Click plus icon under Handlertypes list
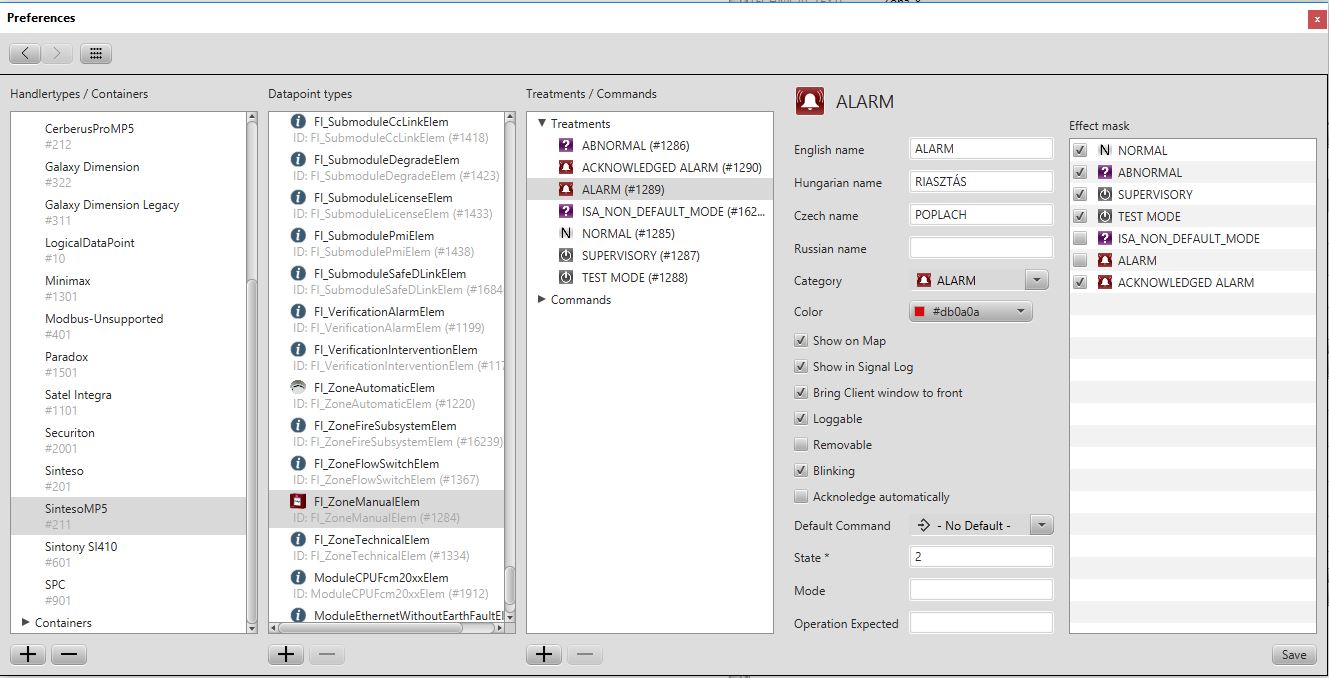Viewport: 1329px width, 678px height. coord(28,655)
